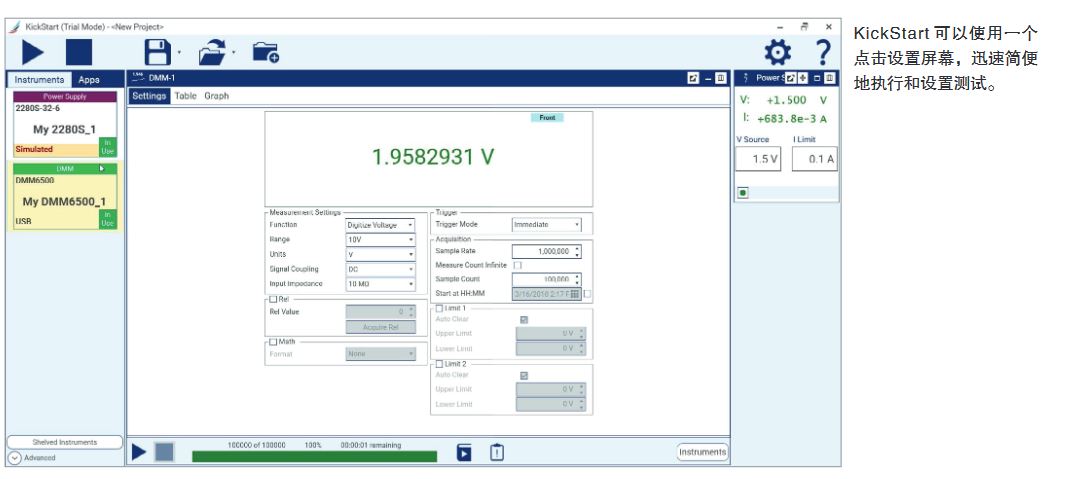This screenshot has width=1074, height=479.
Task: Click the new folder with plus icon
Action: pyautogui.click(x=264, y=52)
